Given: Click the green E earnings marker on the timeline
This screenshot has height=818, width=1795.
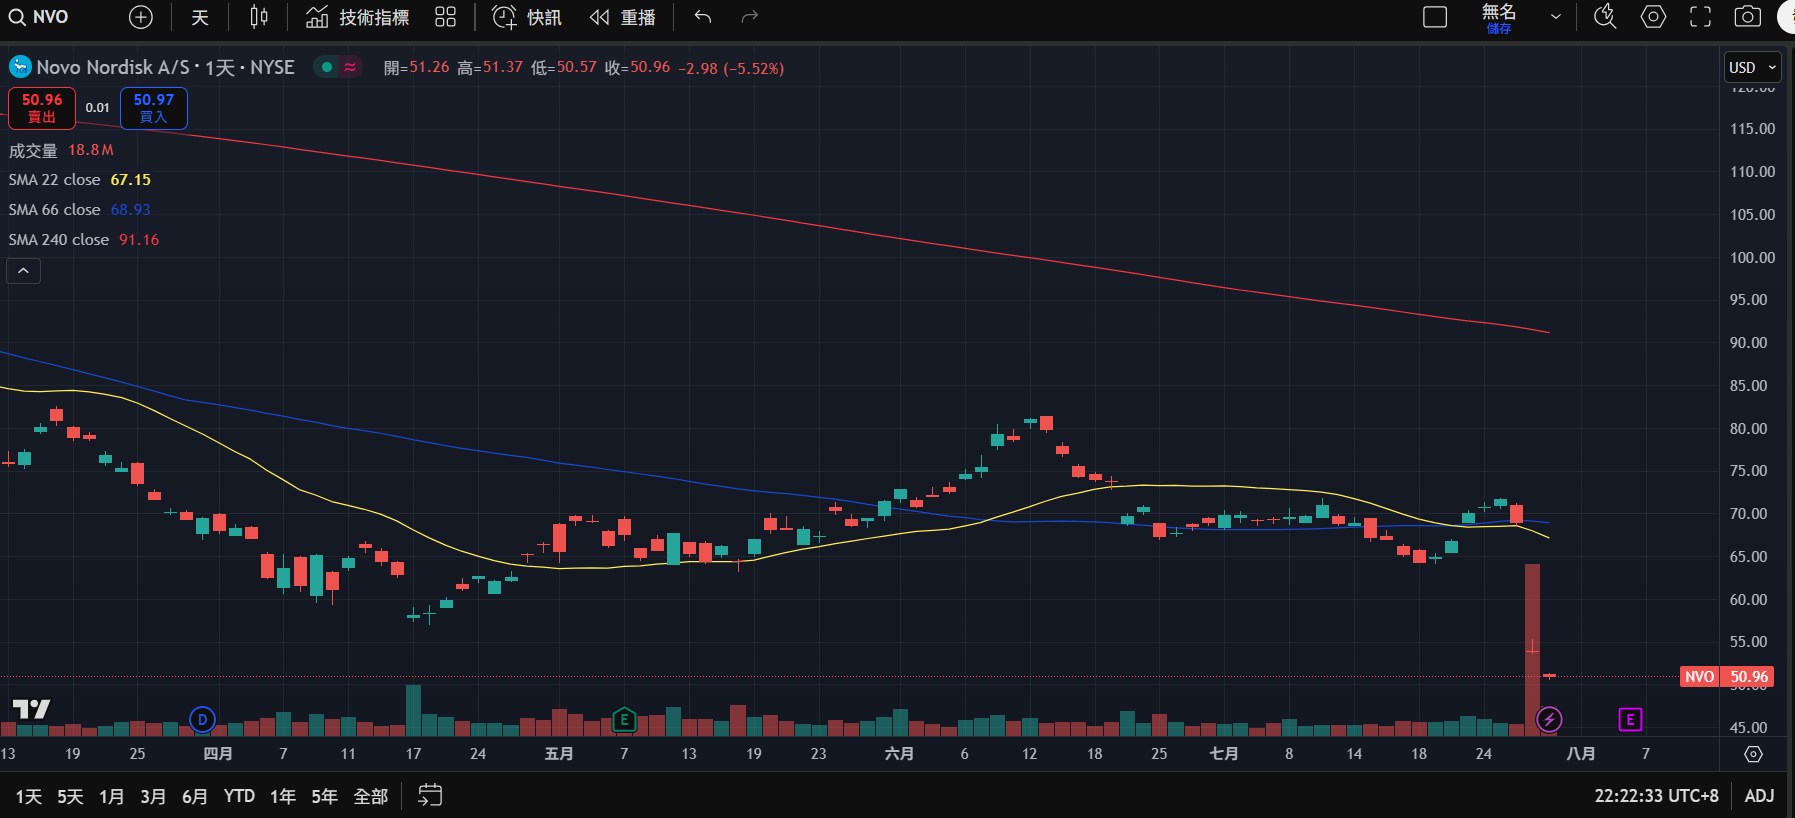Looking at the screenshot, I should pyautogui.click(x=624, y=719).
